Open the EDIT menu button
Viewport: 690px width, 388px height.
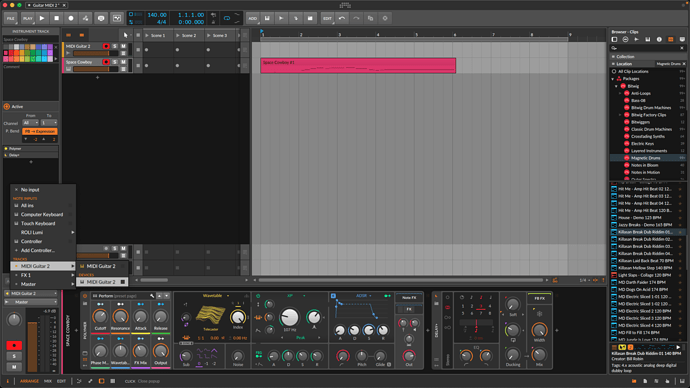pyautogui.click(x=327, y=18)
